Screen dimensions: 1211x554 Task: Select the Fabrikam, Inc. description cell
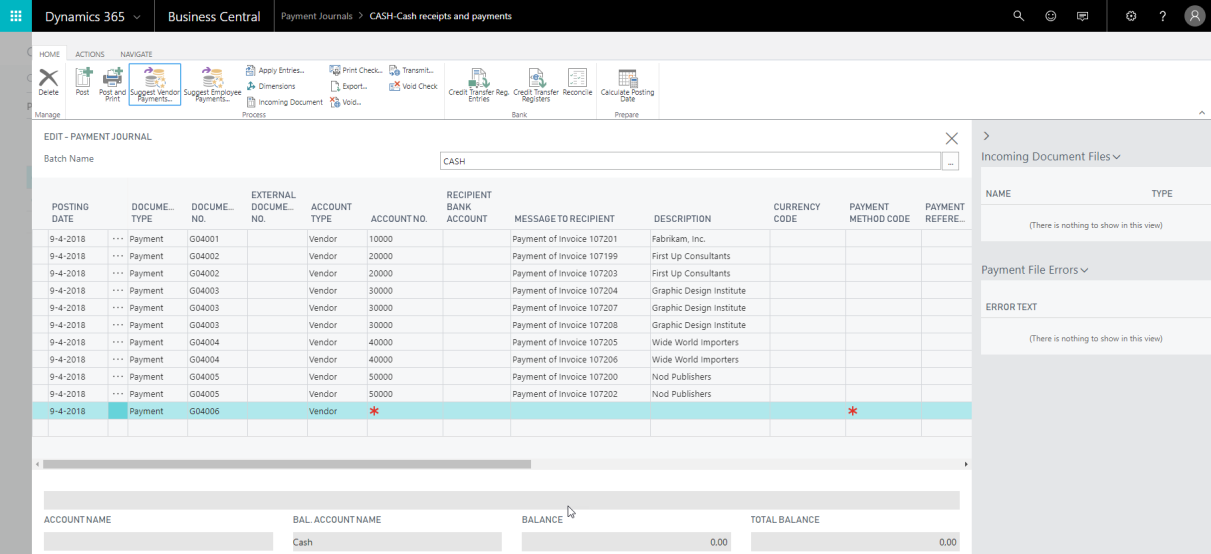709,239
